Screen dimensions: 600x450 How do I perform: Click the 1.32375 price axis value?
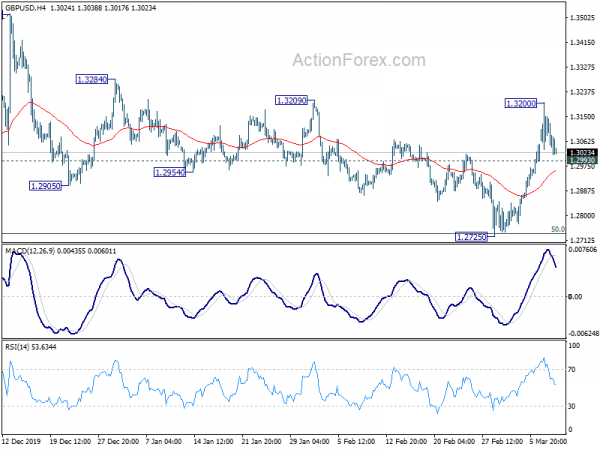pos(582,92)
